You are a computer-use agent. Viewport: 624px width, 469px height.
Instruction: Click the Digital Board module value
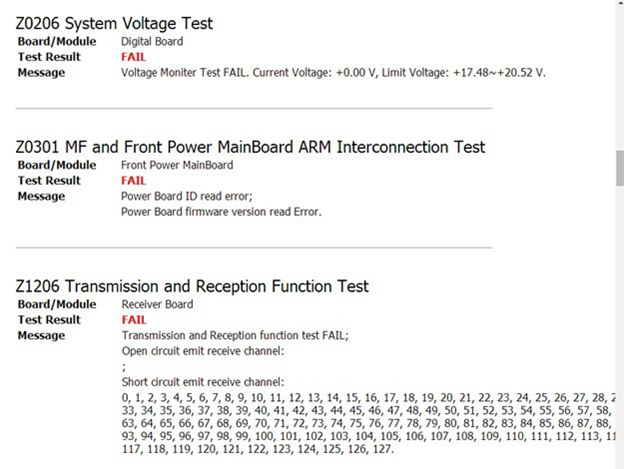pos(152,42)
